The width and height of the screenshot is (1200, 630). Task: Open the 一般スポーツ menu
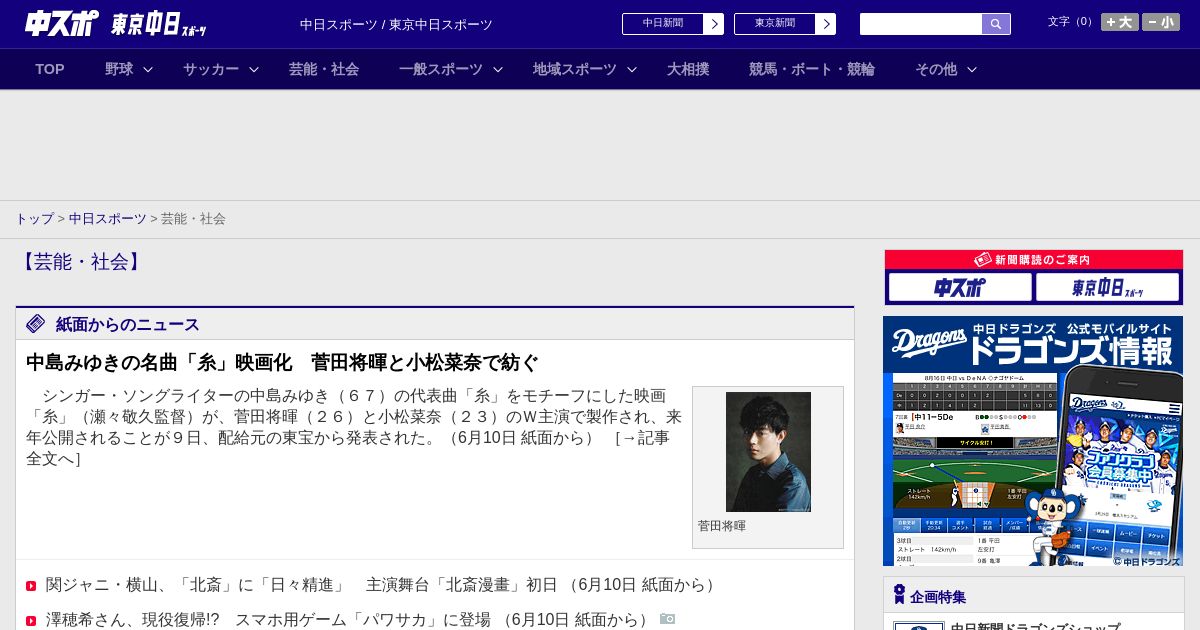tap(441, 69)
